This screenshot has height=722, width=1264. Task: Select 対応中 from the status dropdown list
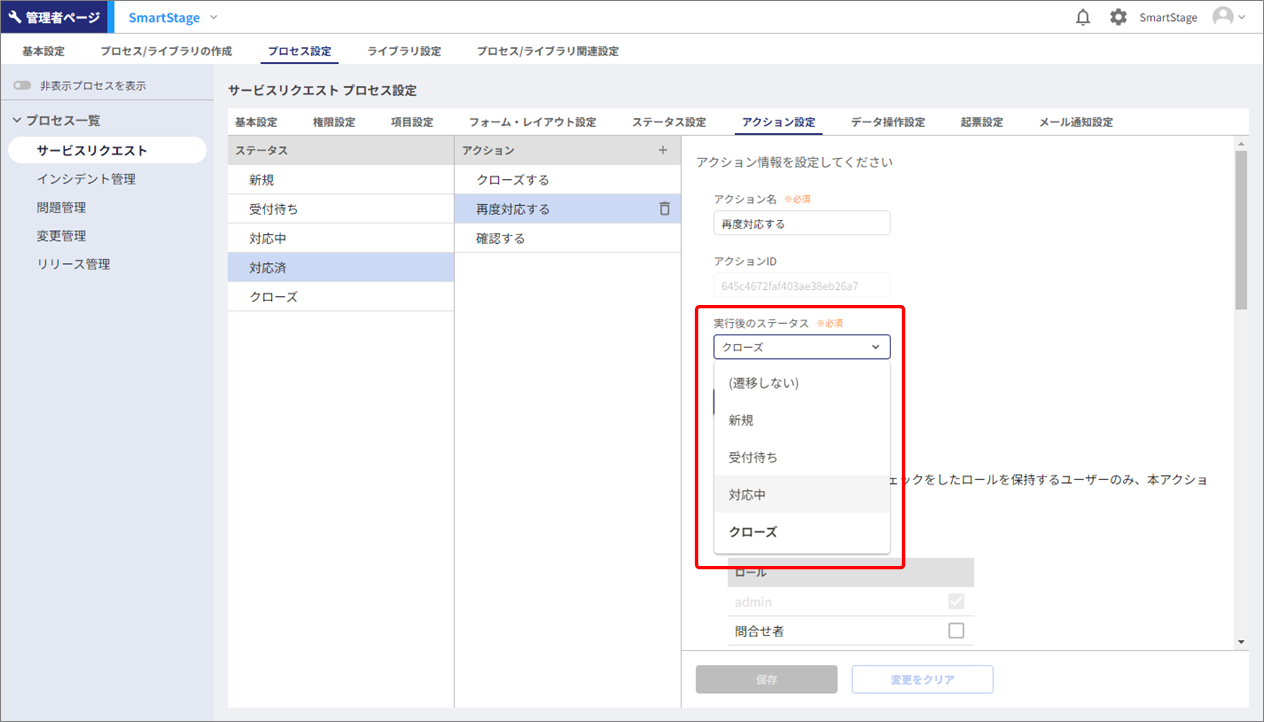pyautogui.click(x=801, y=494)
